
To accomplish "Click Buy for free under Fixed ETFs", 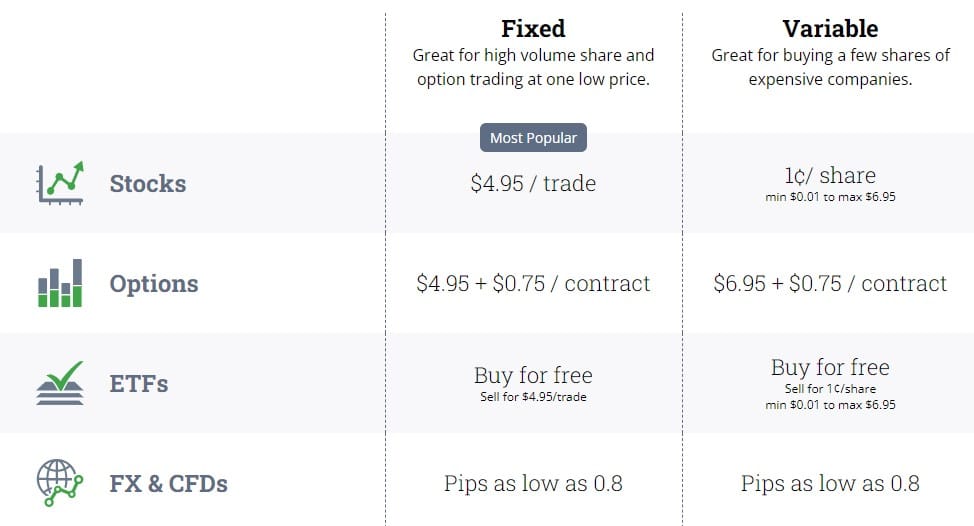I will 533,376.
